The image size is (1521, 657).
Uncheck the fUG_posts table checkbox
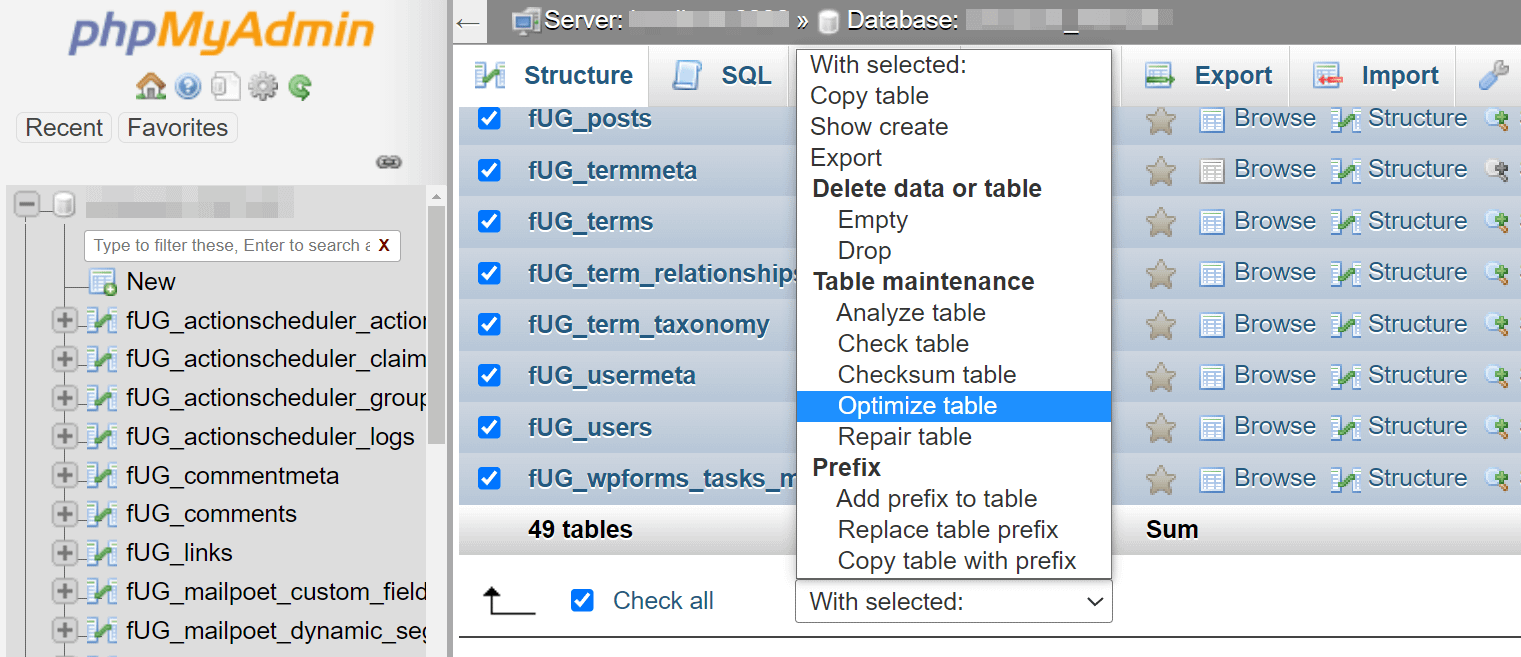[488, 118]
